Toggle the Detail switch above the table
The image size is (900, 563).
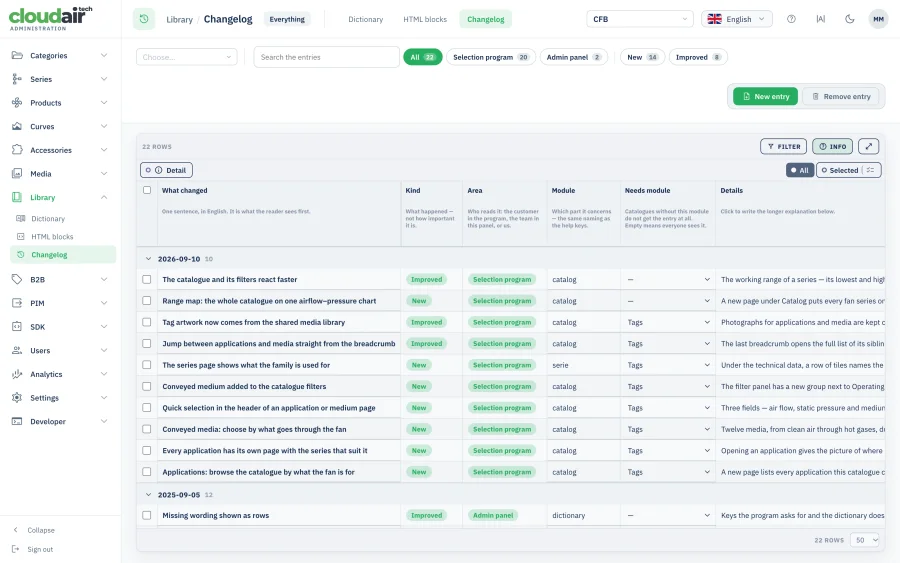(x=166, y=170)
